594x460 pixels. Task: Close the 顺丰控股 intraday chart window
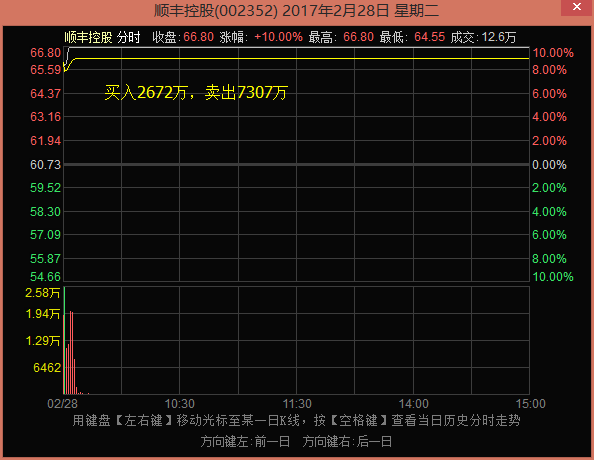coord(577,7)
